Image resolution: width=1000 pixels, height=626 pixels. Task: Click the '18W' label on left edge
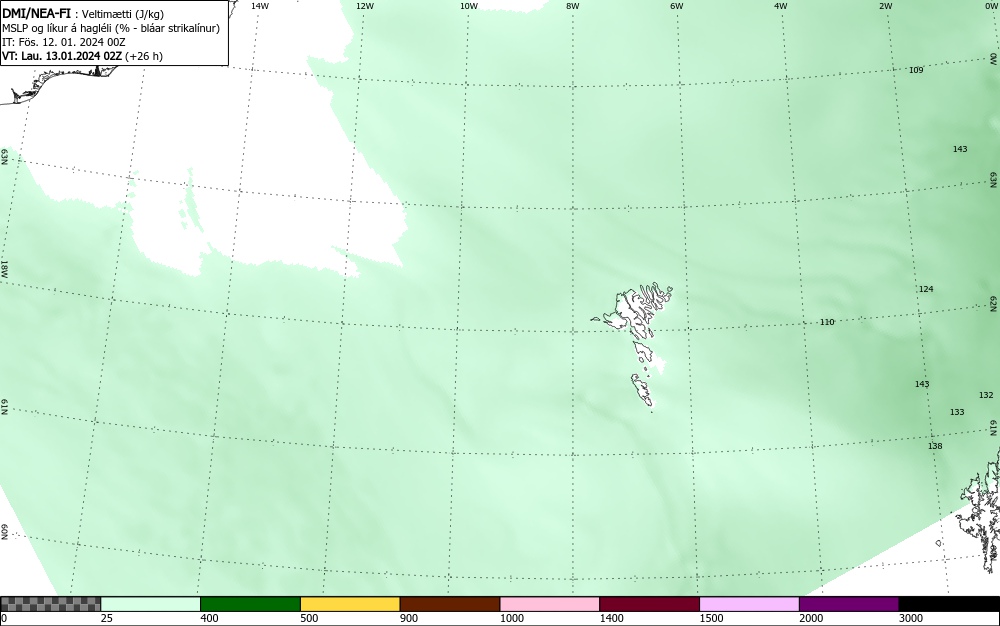point(4,268)
